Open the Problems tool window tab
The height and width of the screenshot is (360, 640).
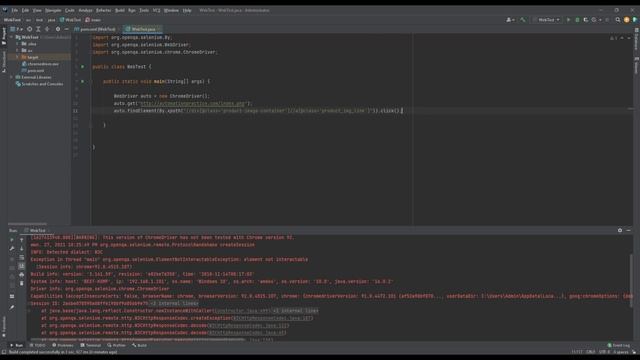click(63, 345)
